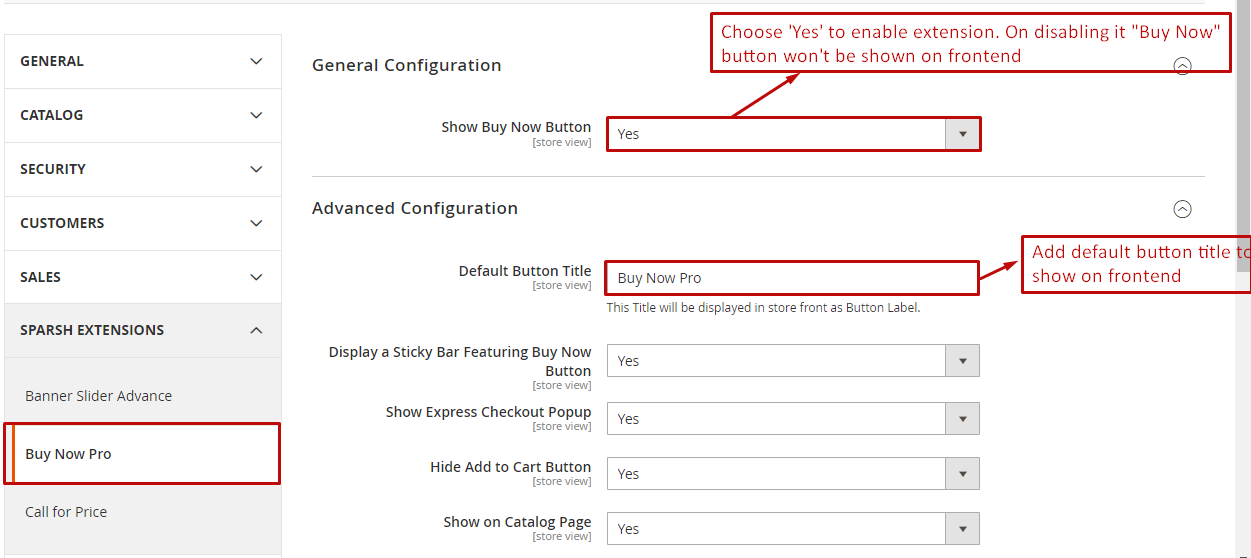Screen dimensions: 1251x558
Task: Open the Sticky Bar Buy Now dropdown
Action: coord(793,361)
